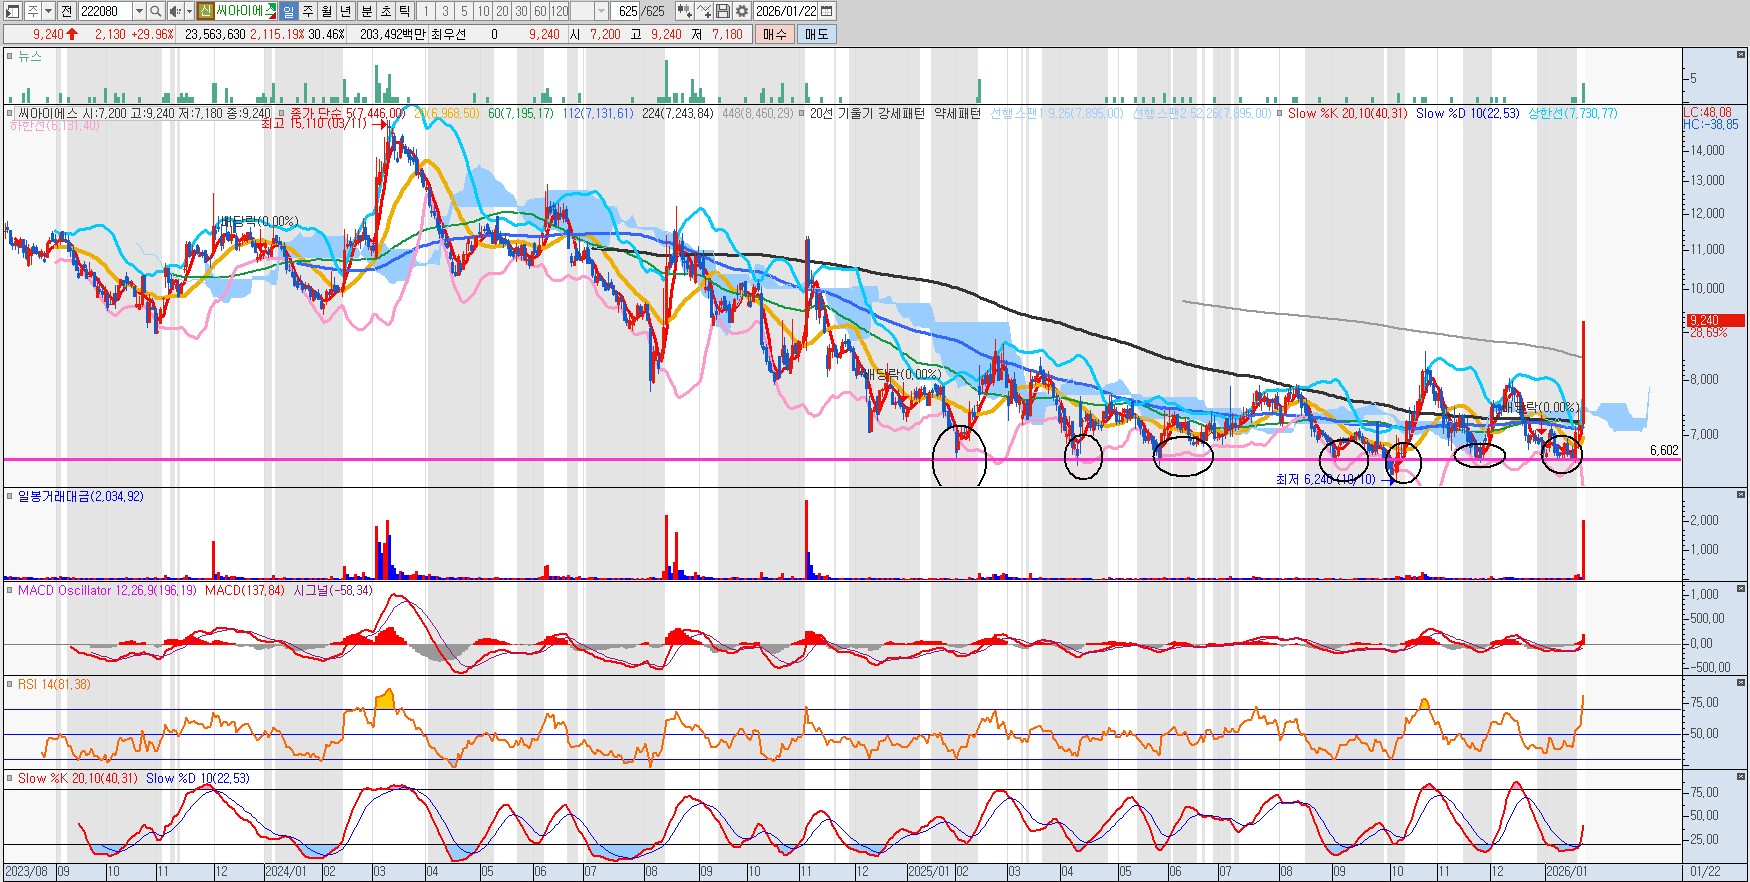
Task: Click the panel layout icon at toolbar start
Action: [x=13, y=11]
